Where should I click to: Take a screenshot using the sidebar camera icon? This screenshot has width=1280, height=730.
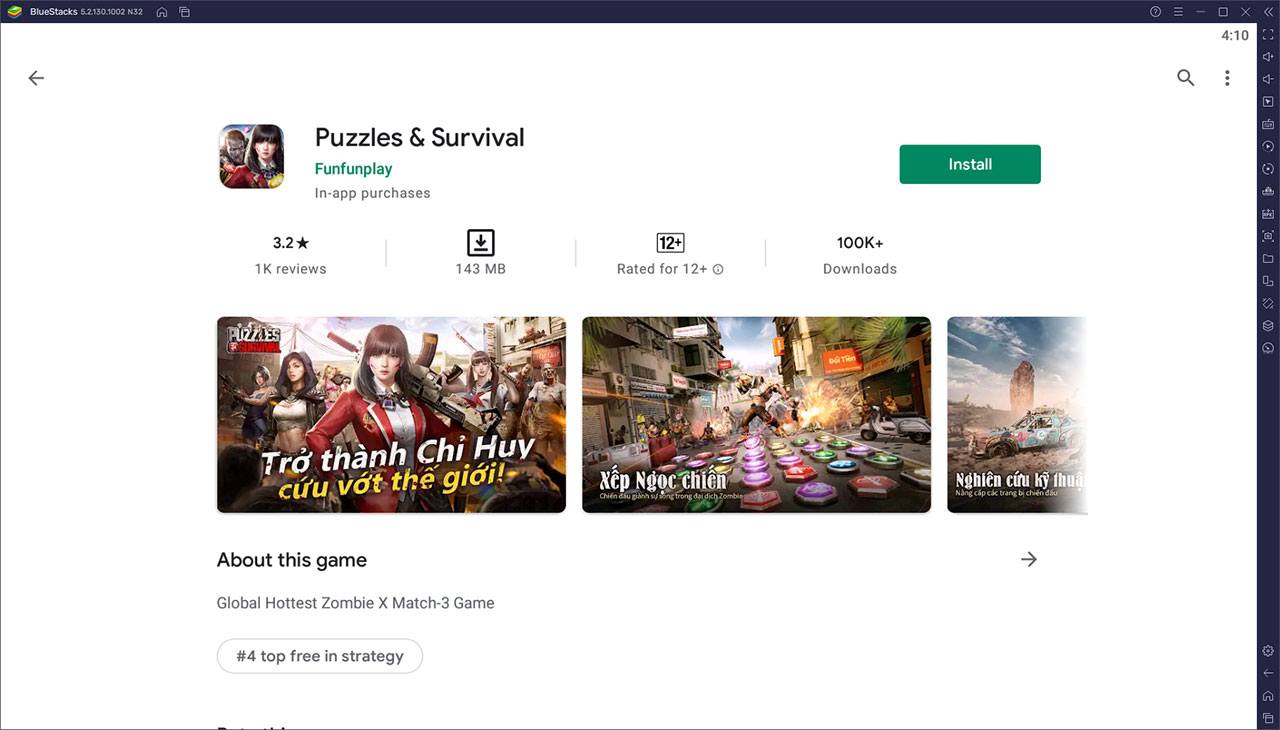click(x=1268, y=236)
